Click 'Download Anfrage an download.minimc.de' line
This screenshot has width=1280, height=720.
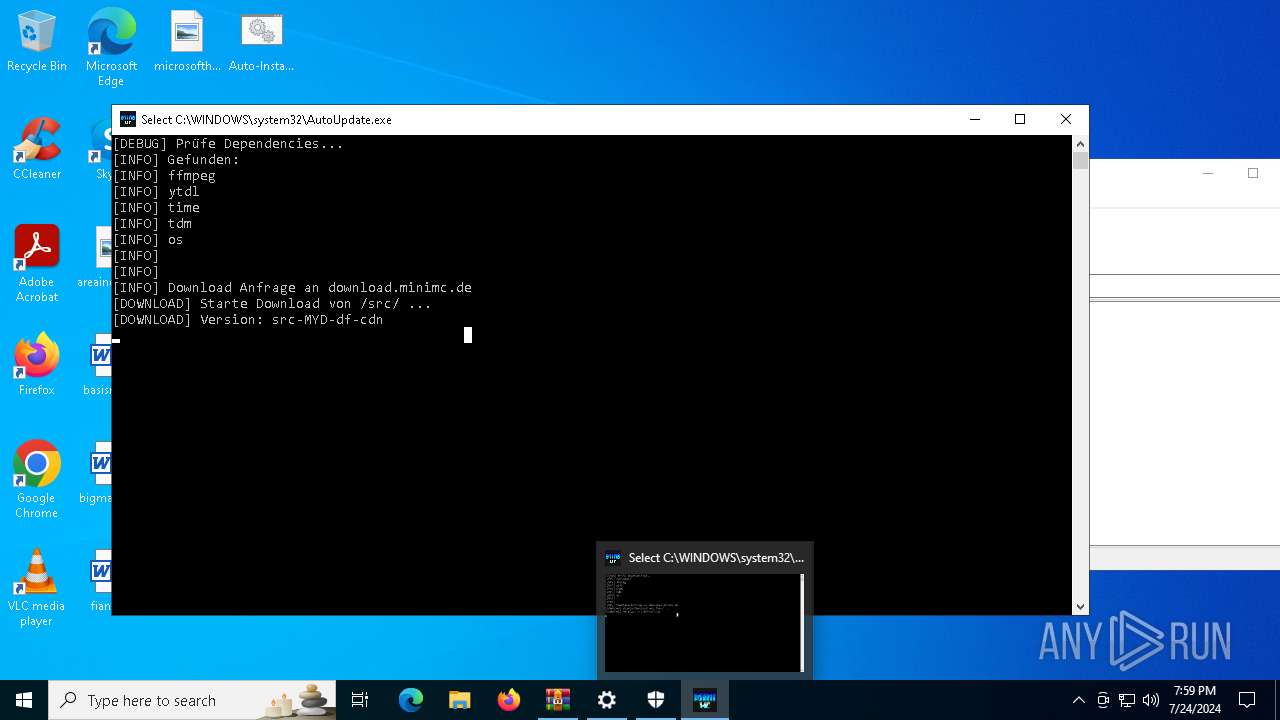pos(292,288)
